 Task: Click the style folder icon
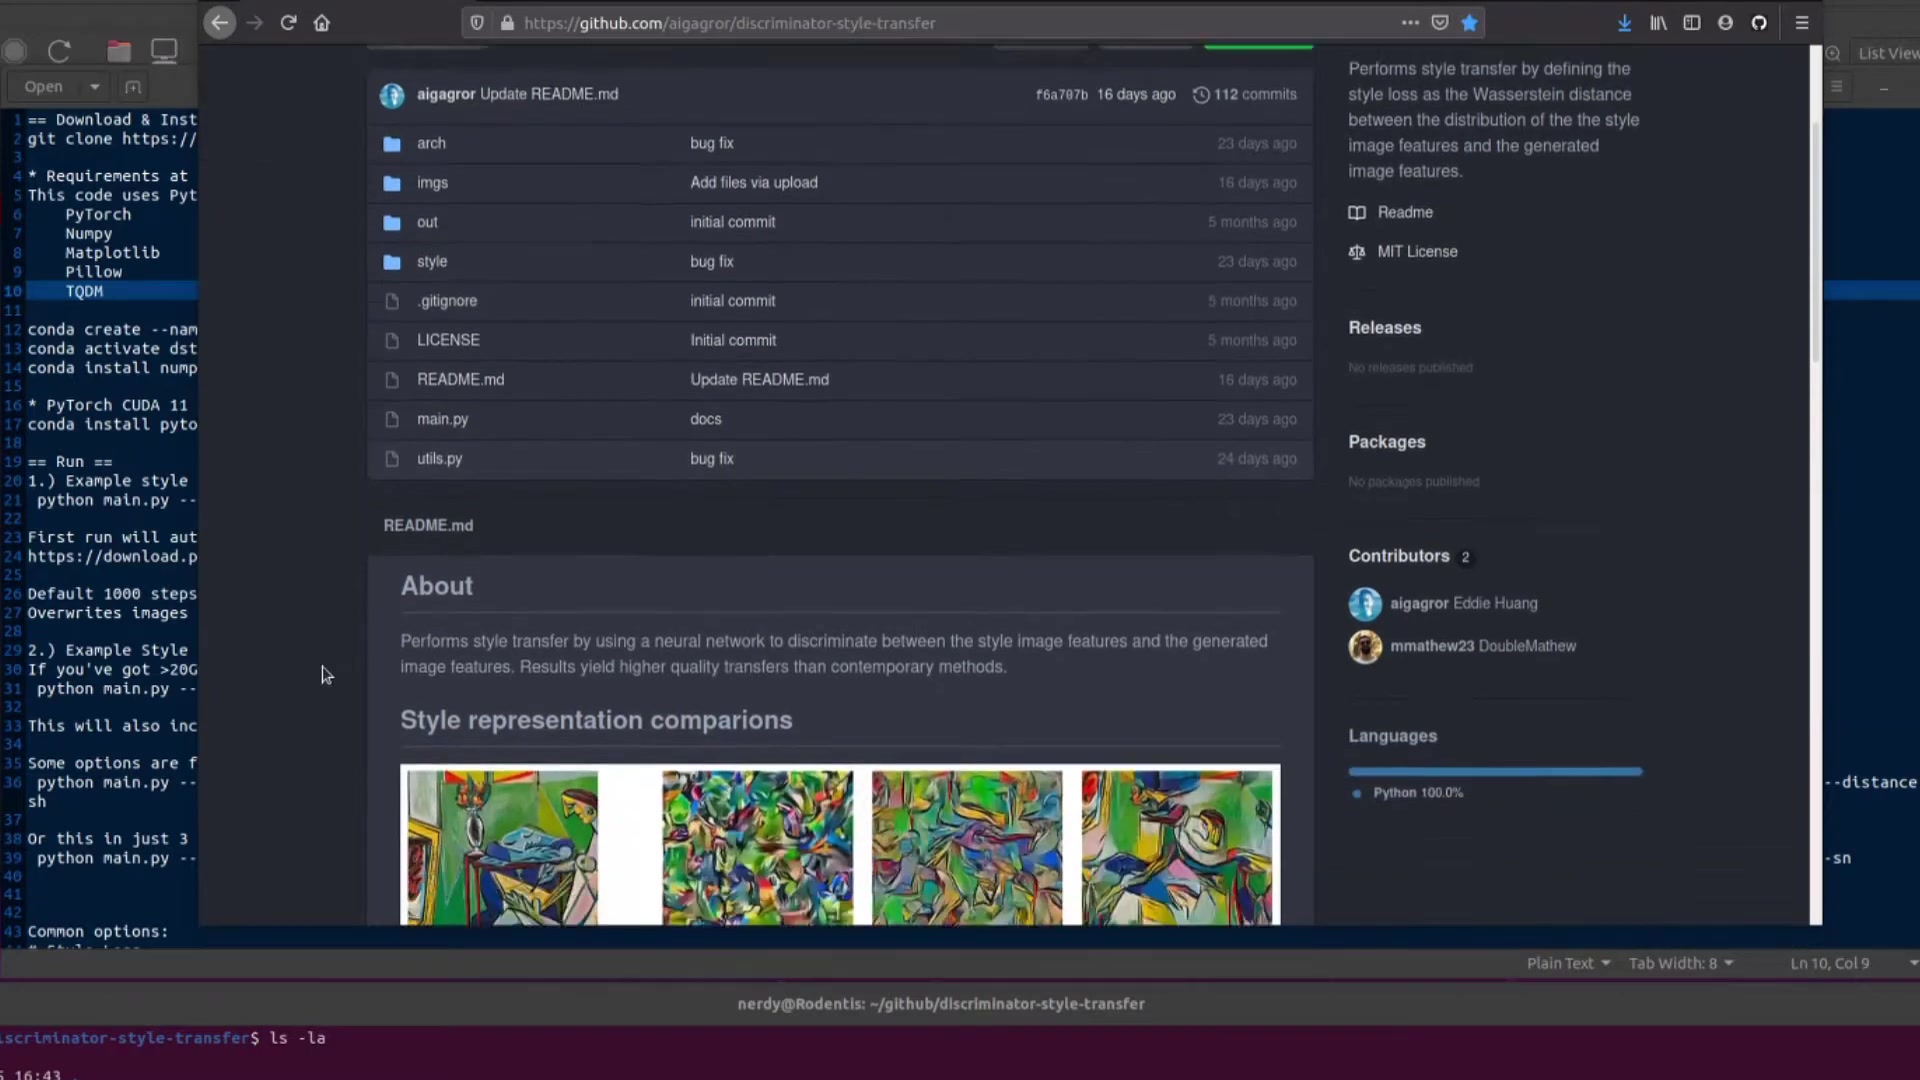[392, 262]
